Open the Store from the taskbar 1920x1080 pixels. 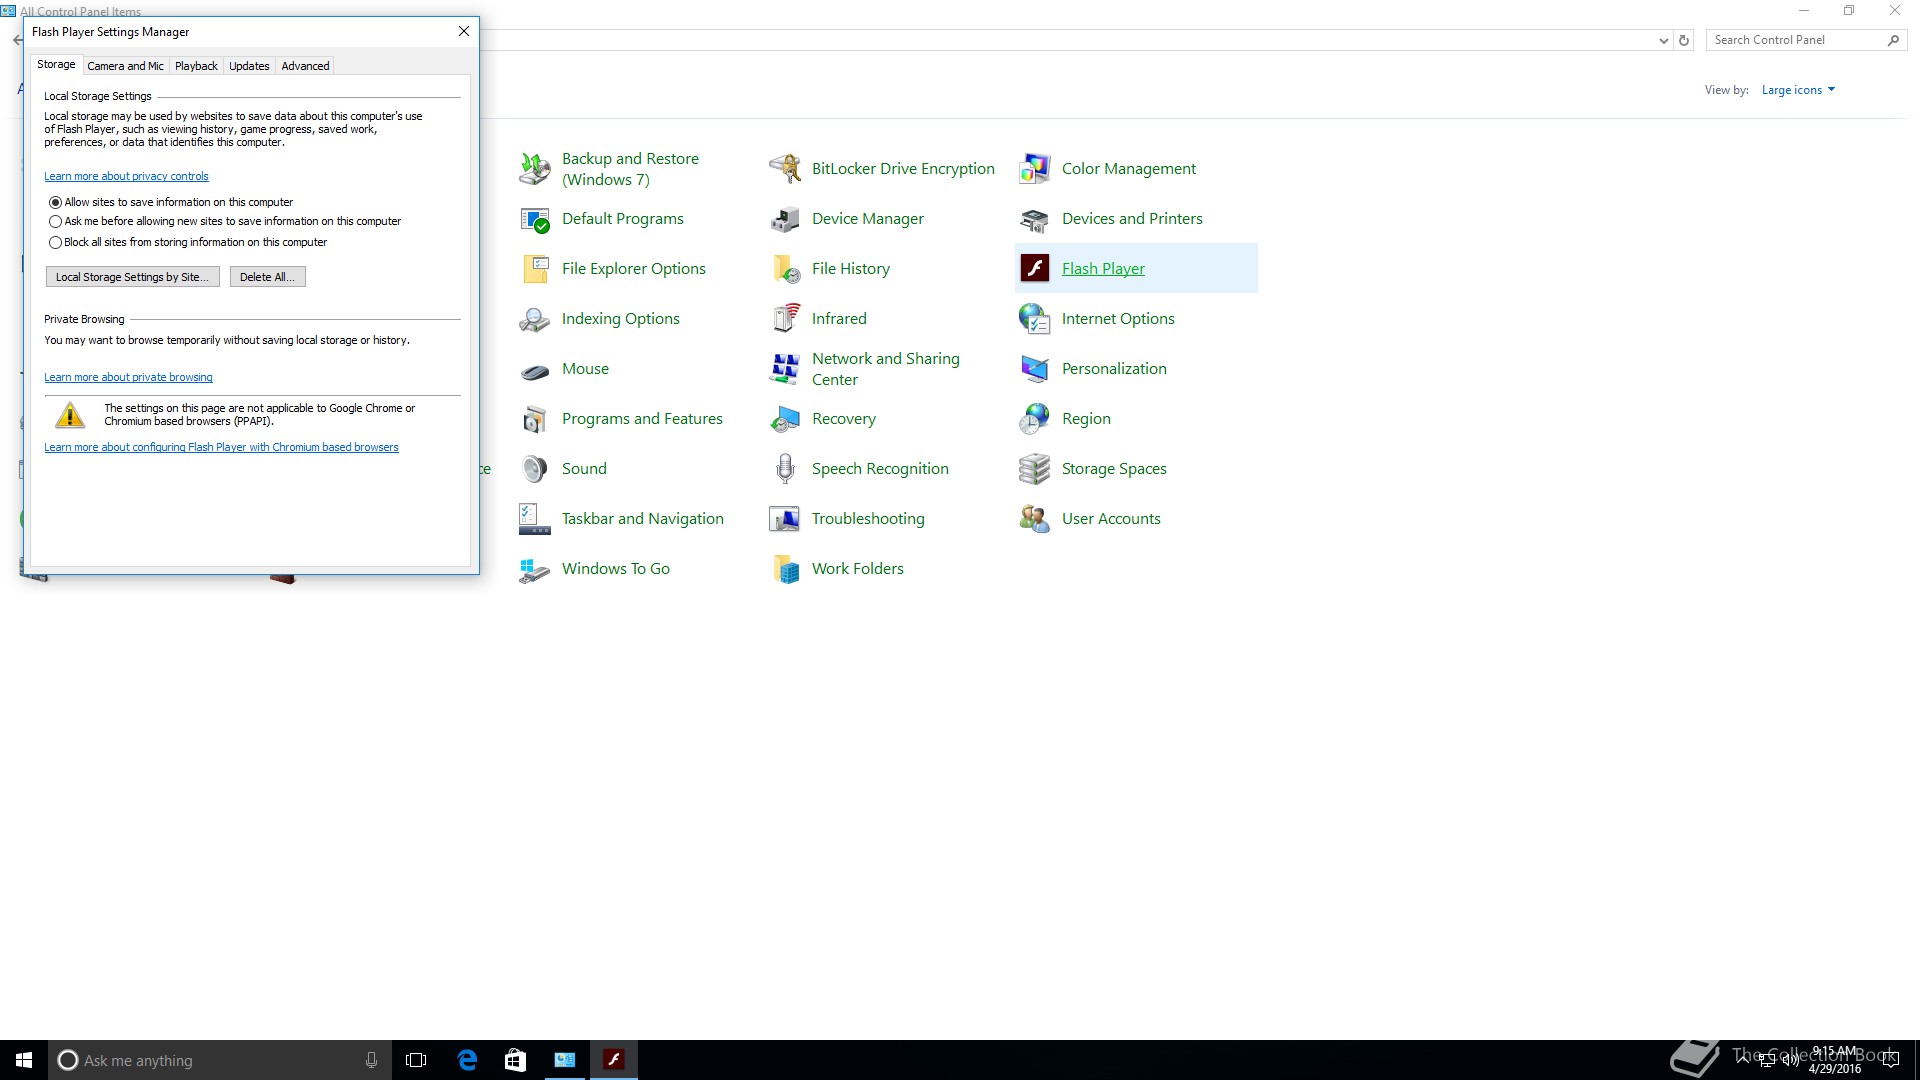[515, 1060]
